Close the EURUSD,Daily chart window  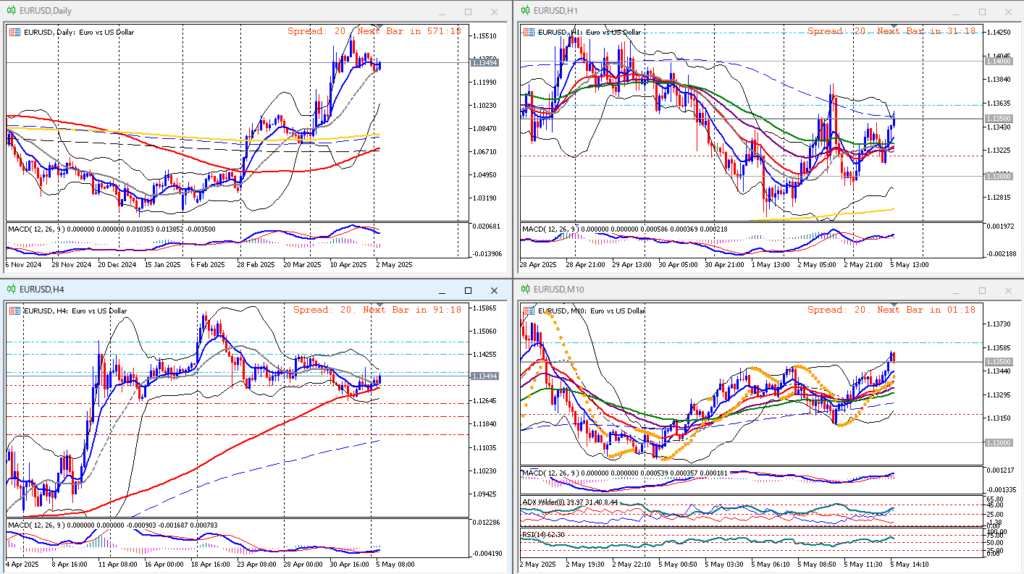494,12
